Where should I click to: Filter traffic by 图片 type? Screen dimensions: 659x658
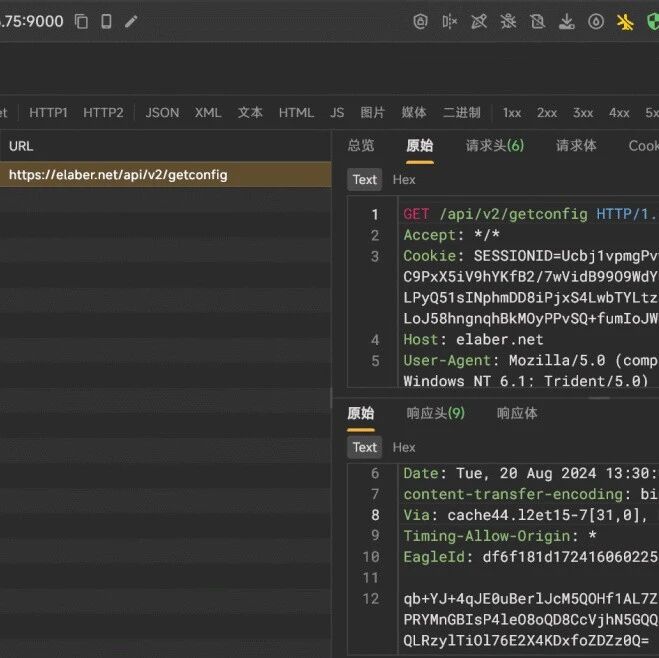click(x=372, y=113)
